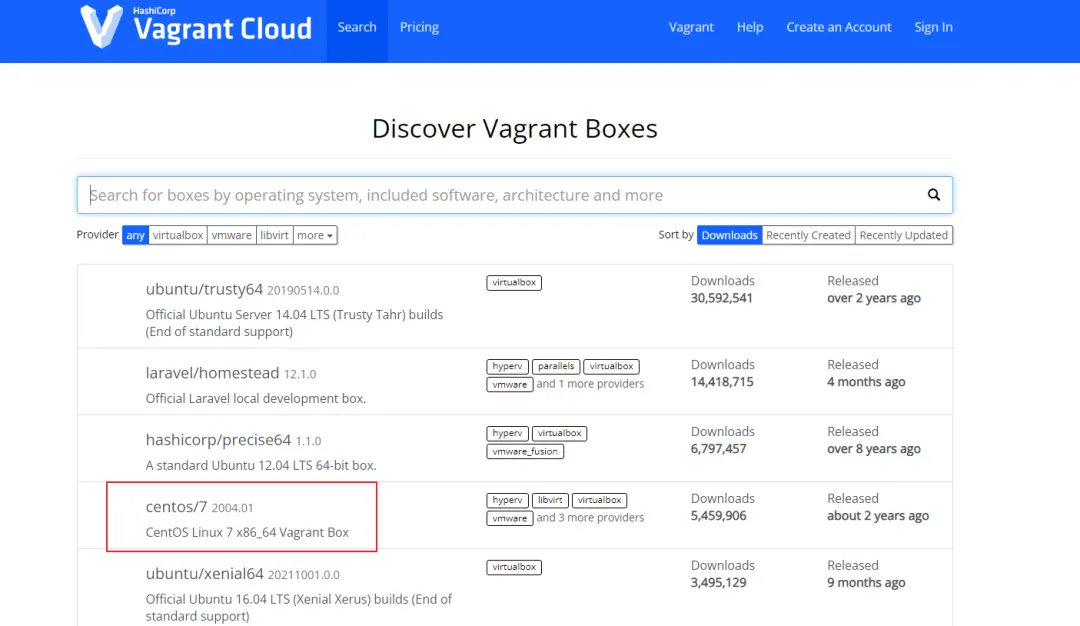Open the hashicorp/precise64 box

pos(218,439)
